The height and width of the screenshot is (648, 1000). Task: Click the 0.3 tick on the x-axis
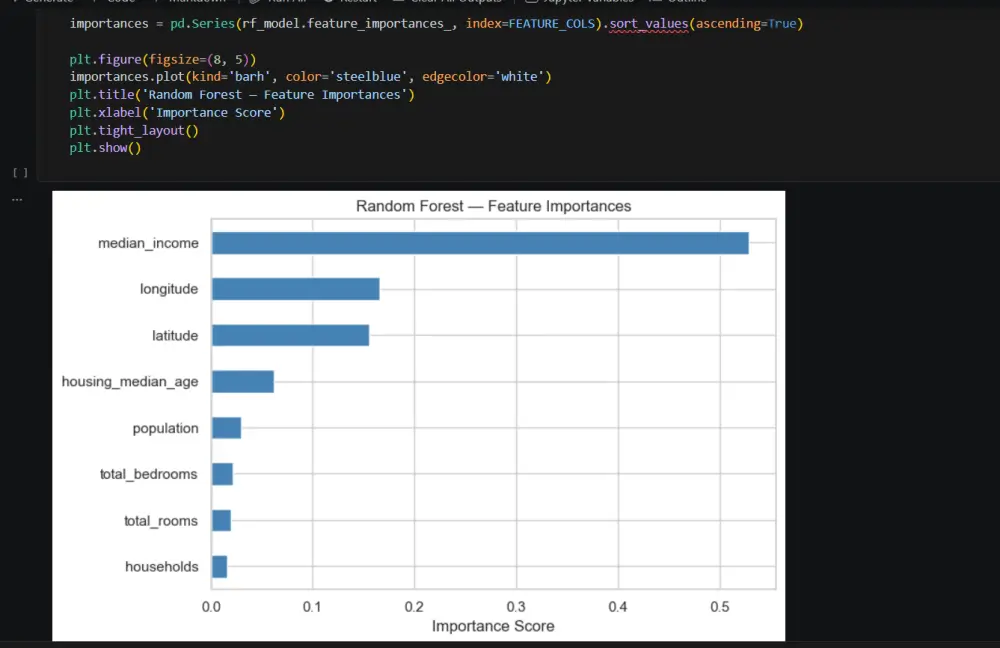(516, 607)
